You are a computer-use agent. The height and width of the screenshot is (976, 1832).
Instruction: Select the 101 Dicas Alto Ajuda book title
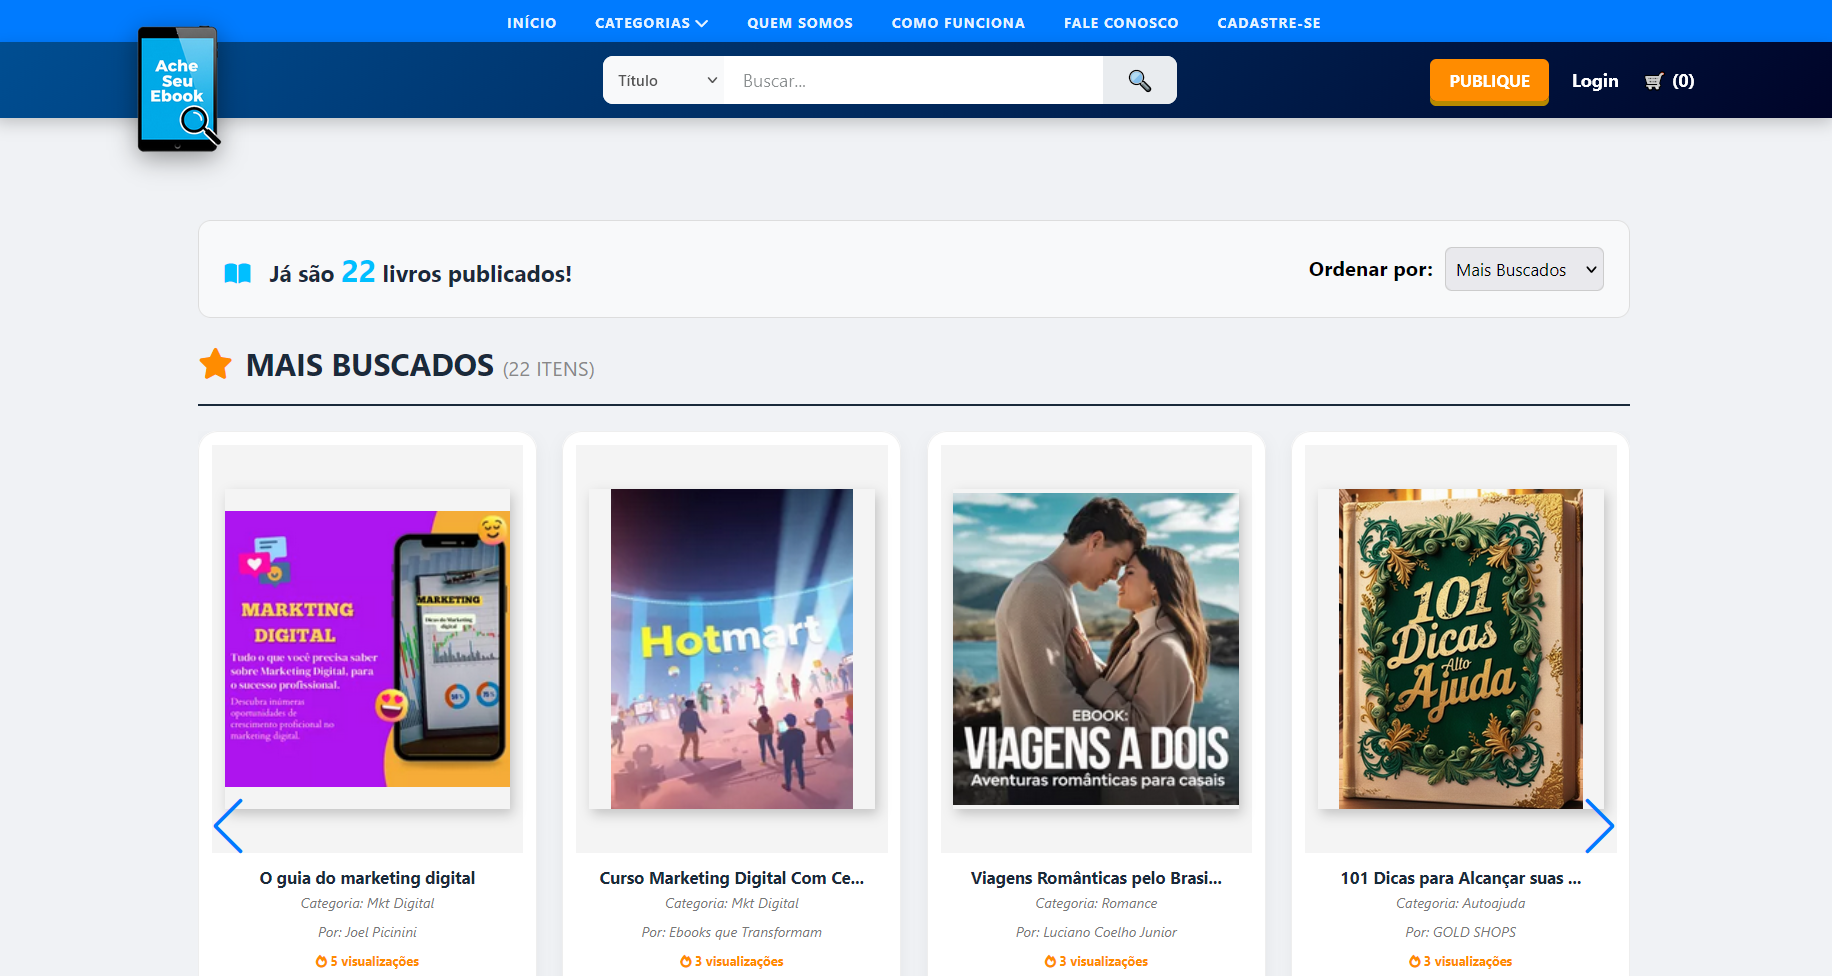point(1460,878)
